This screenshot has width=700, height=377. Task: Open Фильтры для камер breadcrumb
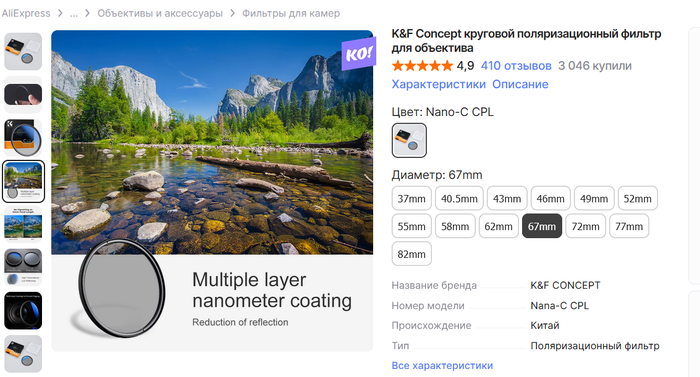(x=291, y=13)
